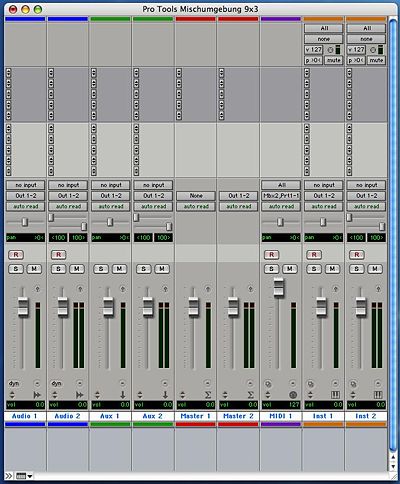
Task: Click the 'Audio 1' track name
Action: (25, 416)
